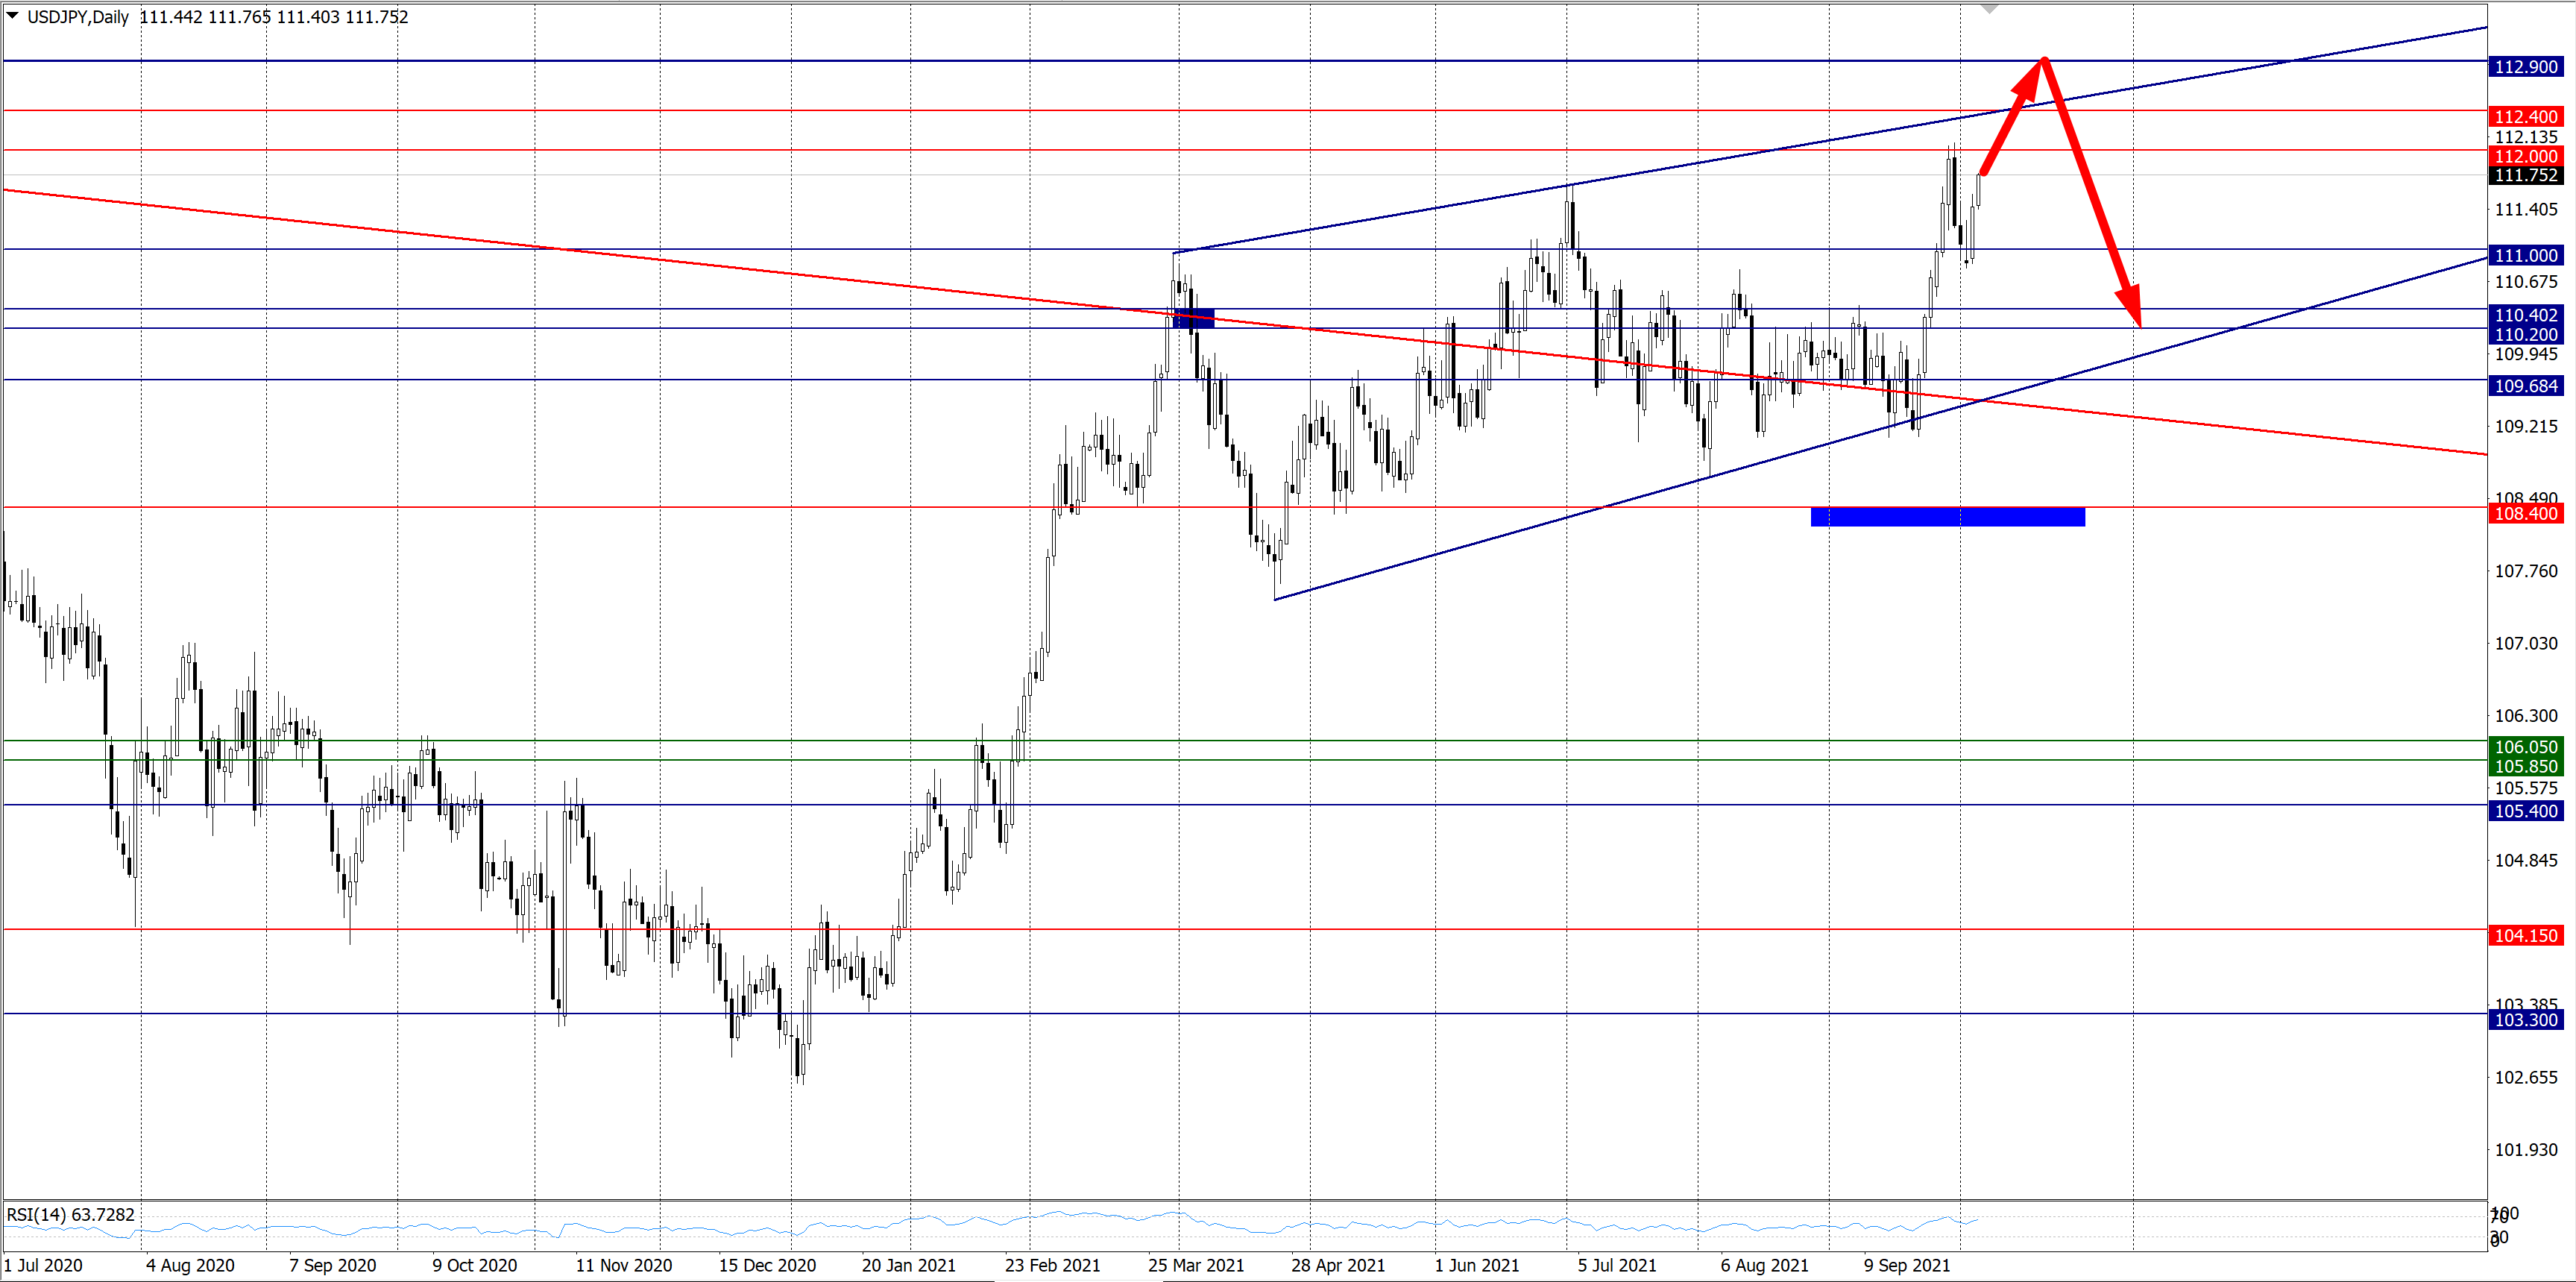
Task: Click the black current price label 111.752
Action: coord(2525,175)
